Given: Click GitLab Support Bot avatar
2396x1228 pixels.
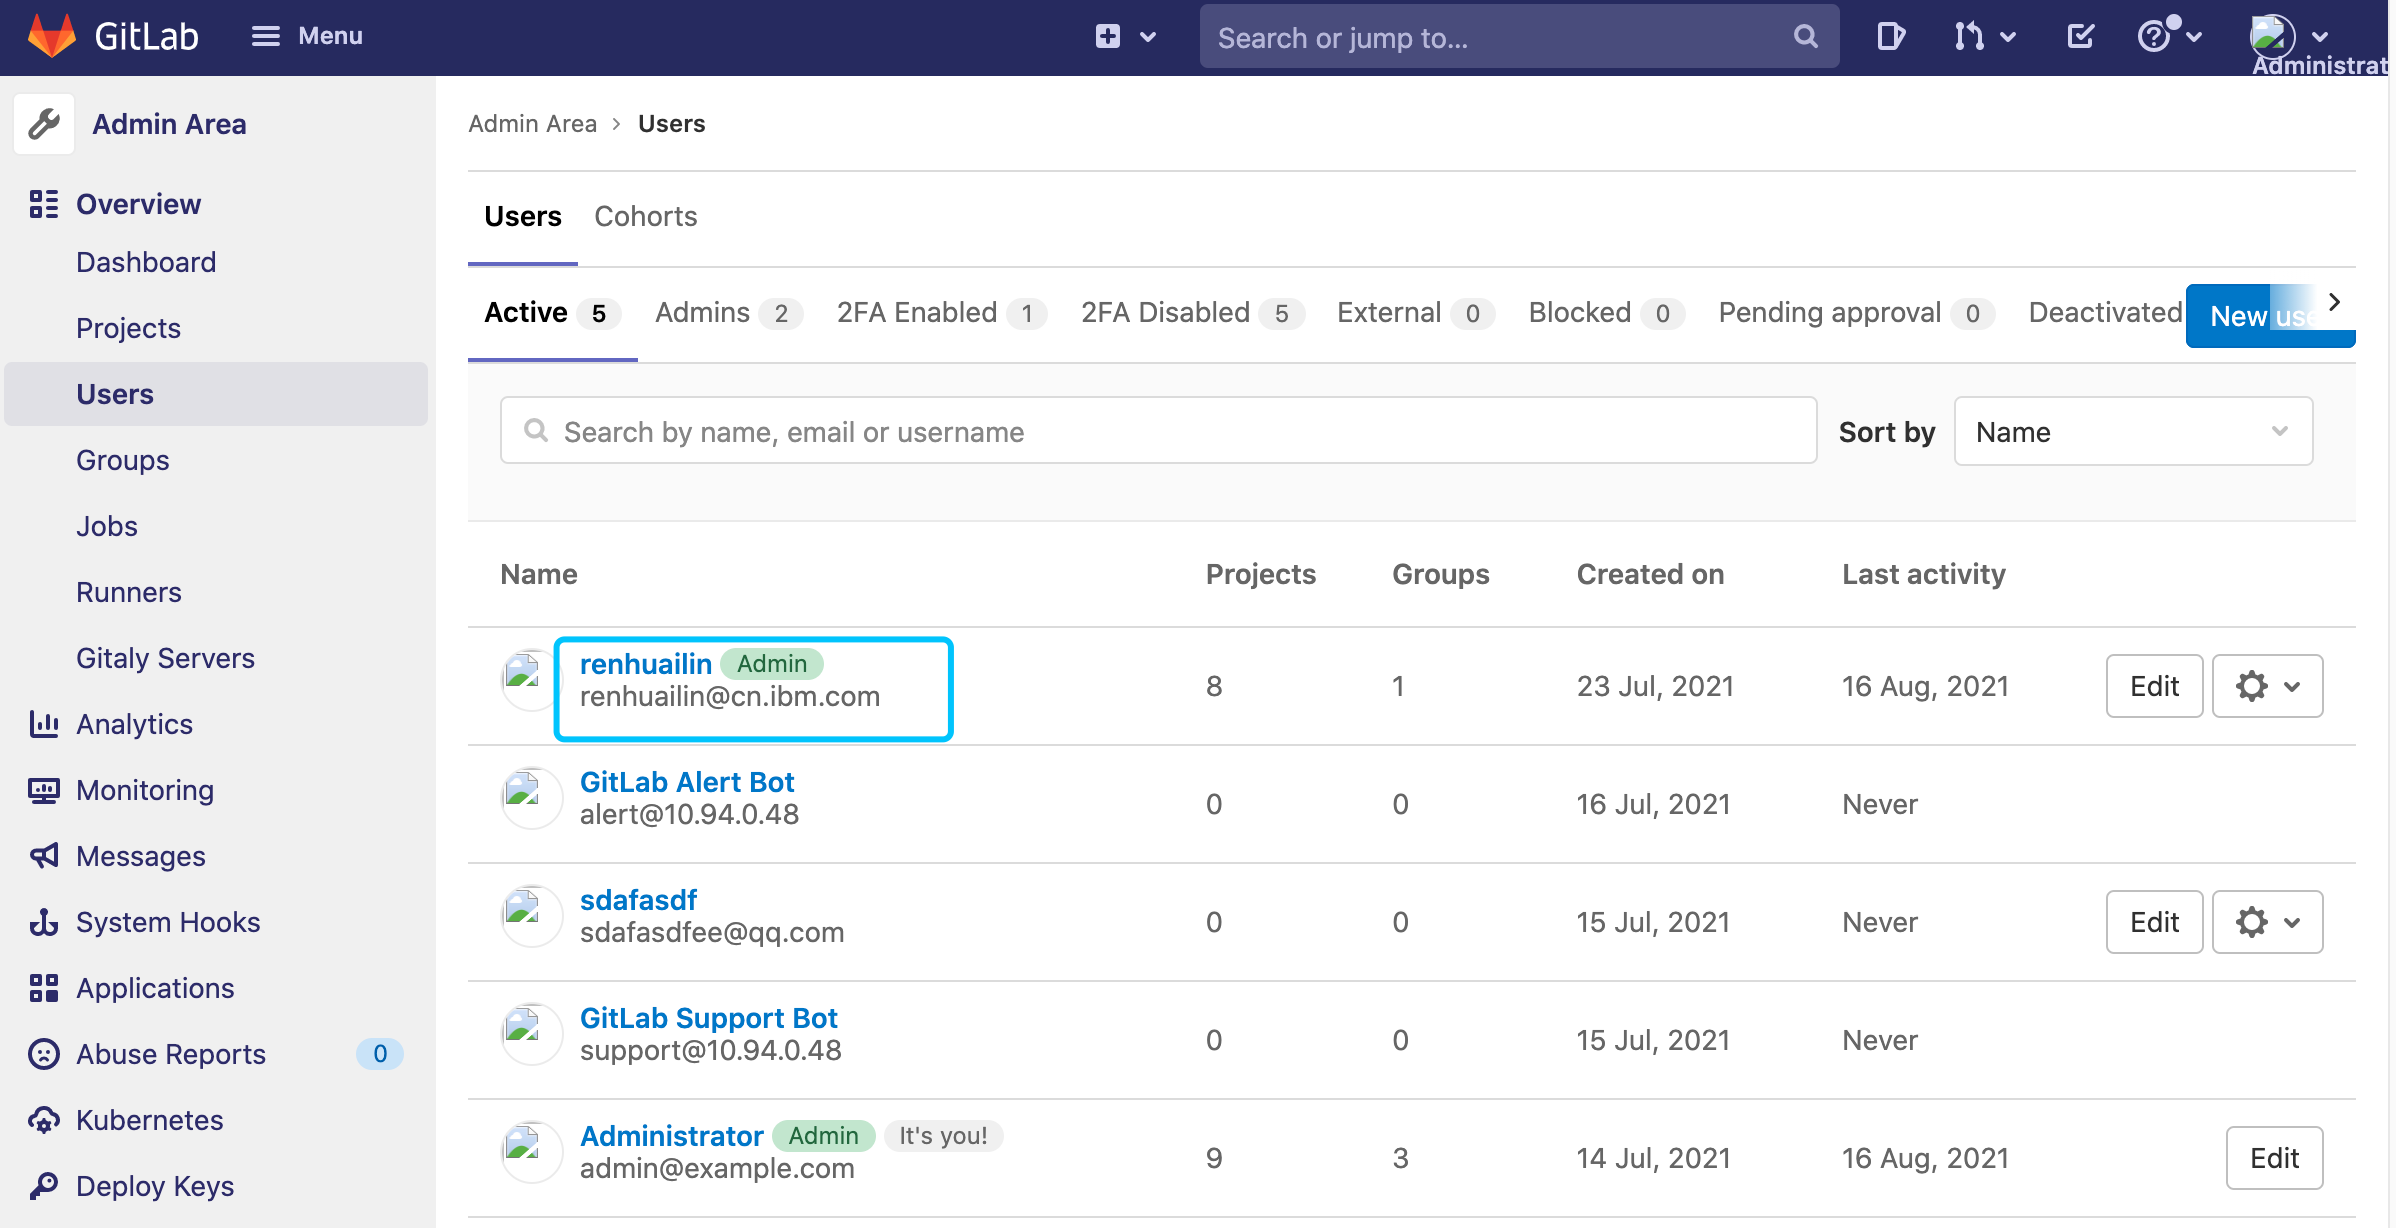Looking at the screenshot, I should [530, 1034].
